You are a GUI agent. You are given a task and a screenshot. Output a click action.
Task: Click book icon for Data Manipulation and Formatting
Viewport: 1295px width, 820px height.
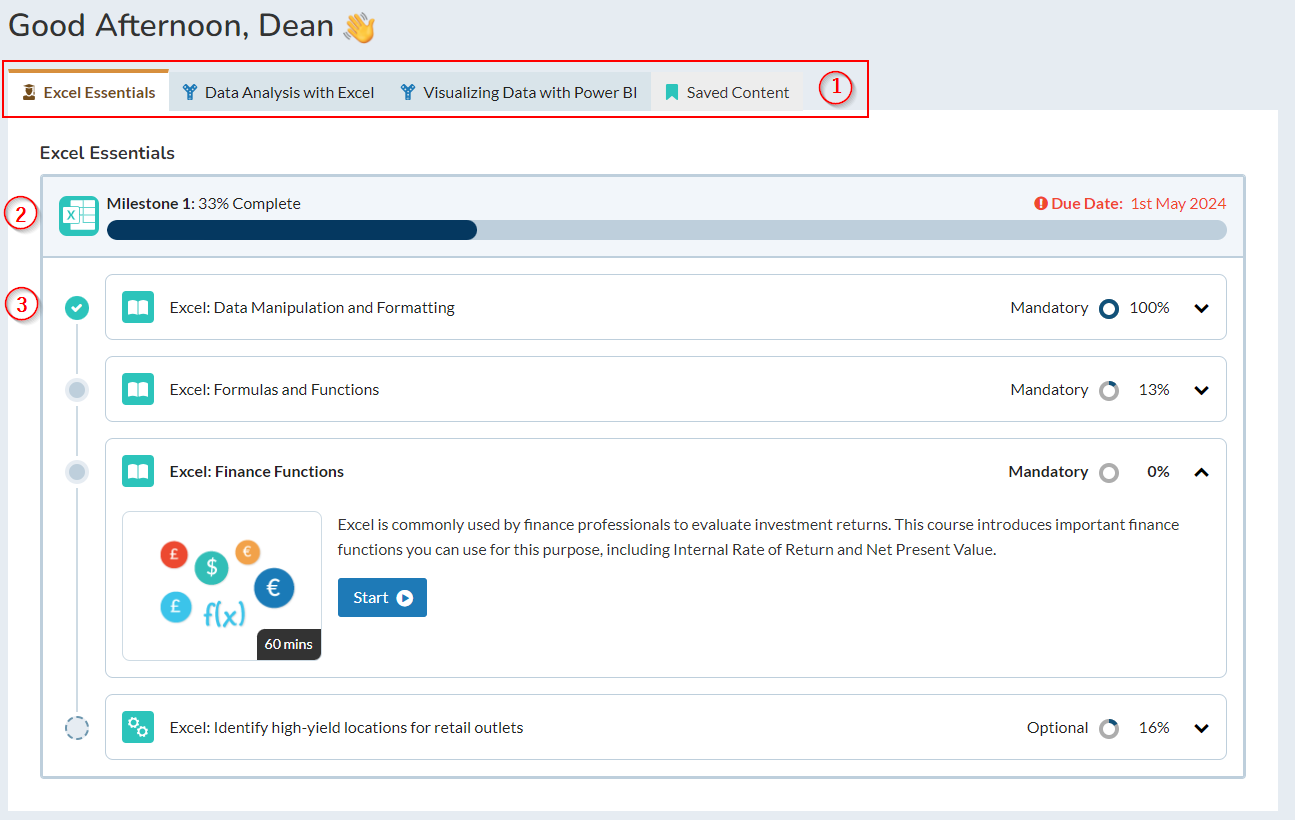coord(138,308)
